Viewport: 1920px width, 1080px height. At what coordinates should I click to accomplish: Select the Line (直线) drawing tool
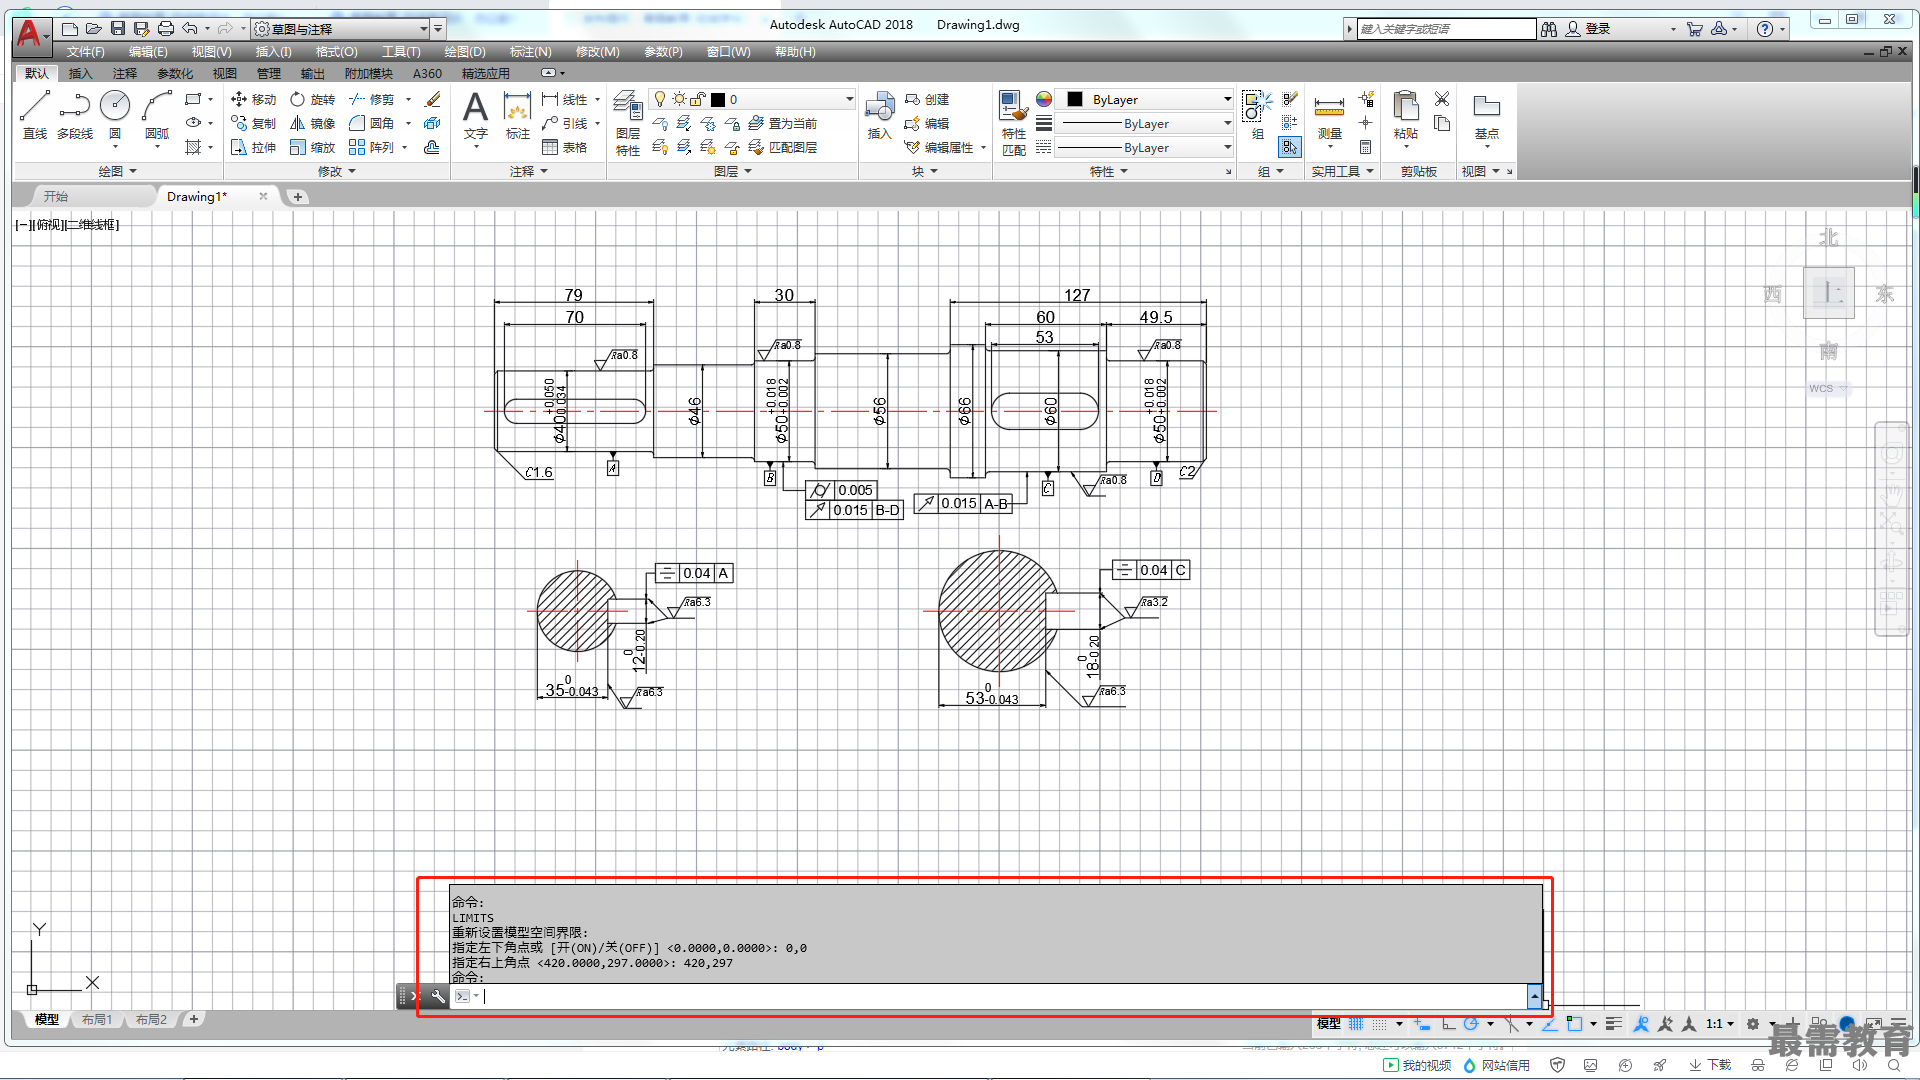pos(35,115)
